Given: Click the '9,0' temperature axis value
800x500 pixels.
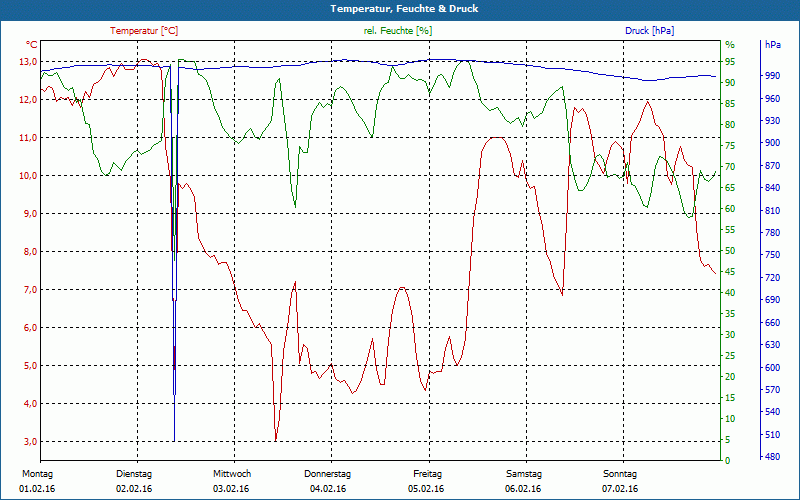Looking at the screenshot, I should [x=30, y=214].
